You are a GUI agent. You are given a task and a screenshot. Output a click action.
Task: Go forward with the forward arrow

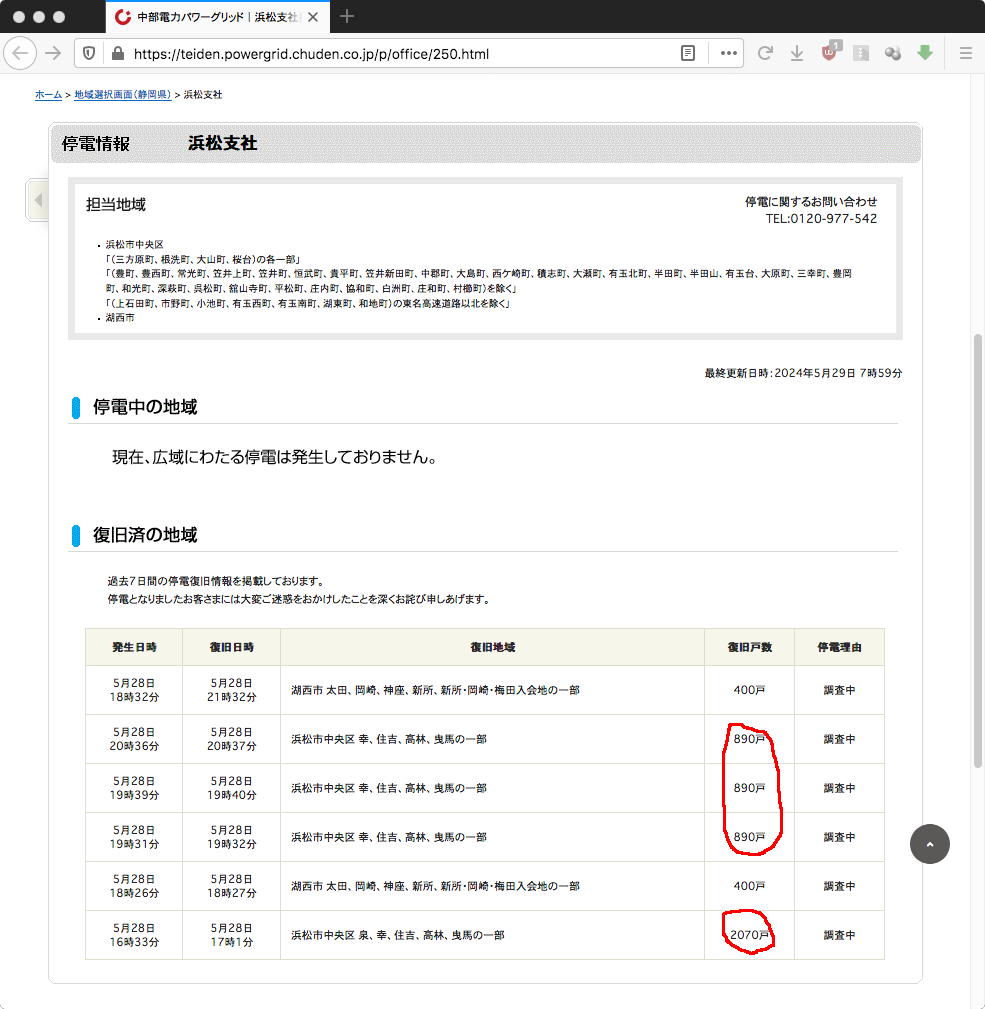point(53,53)
